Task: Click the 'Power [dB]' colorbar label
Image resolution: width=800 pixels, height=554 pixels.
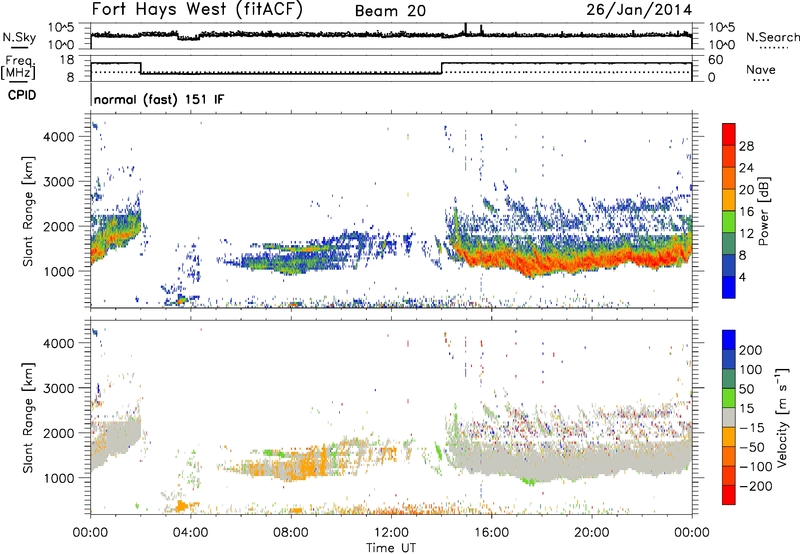Action: pos(764,211)
